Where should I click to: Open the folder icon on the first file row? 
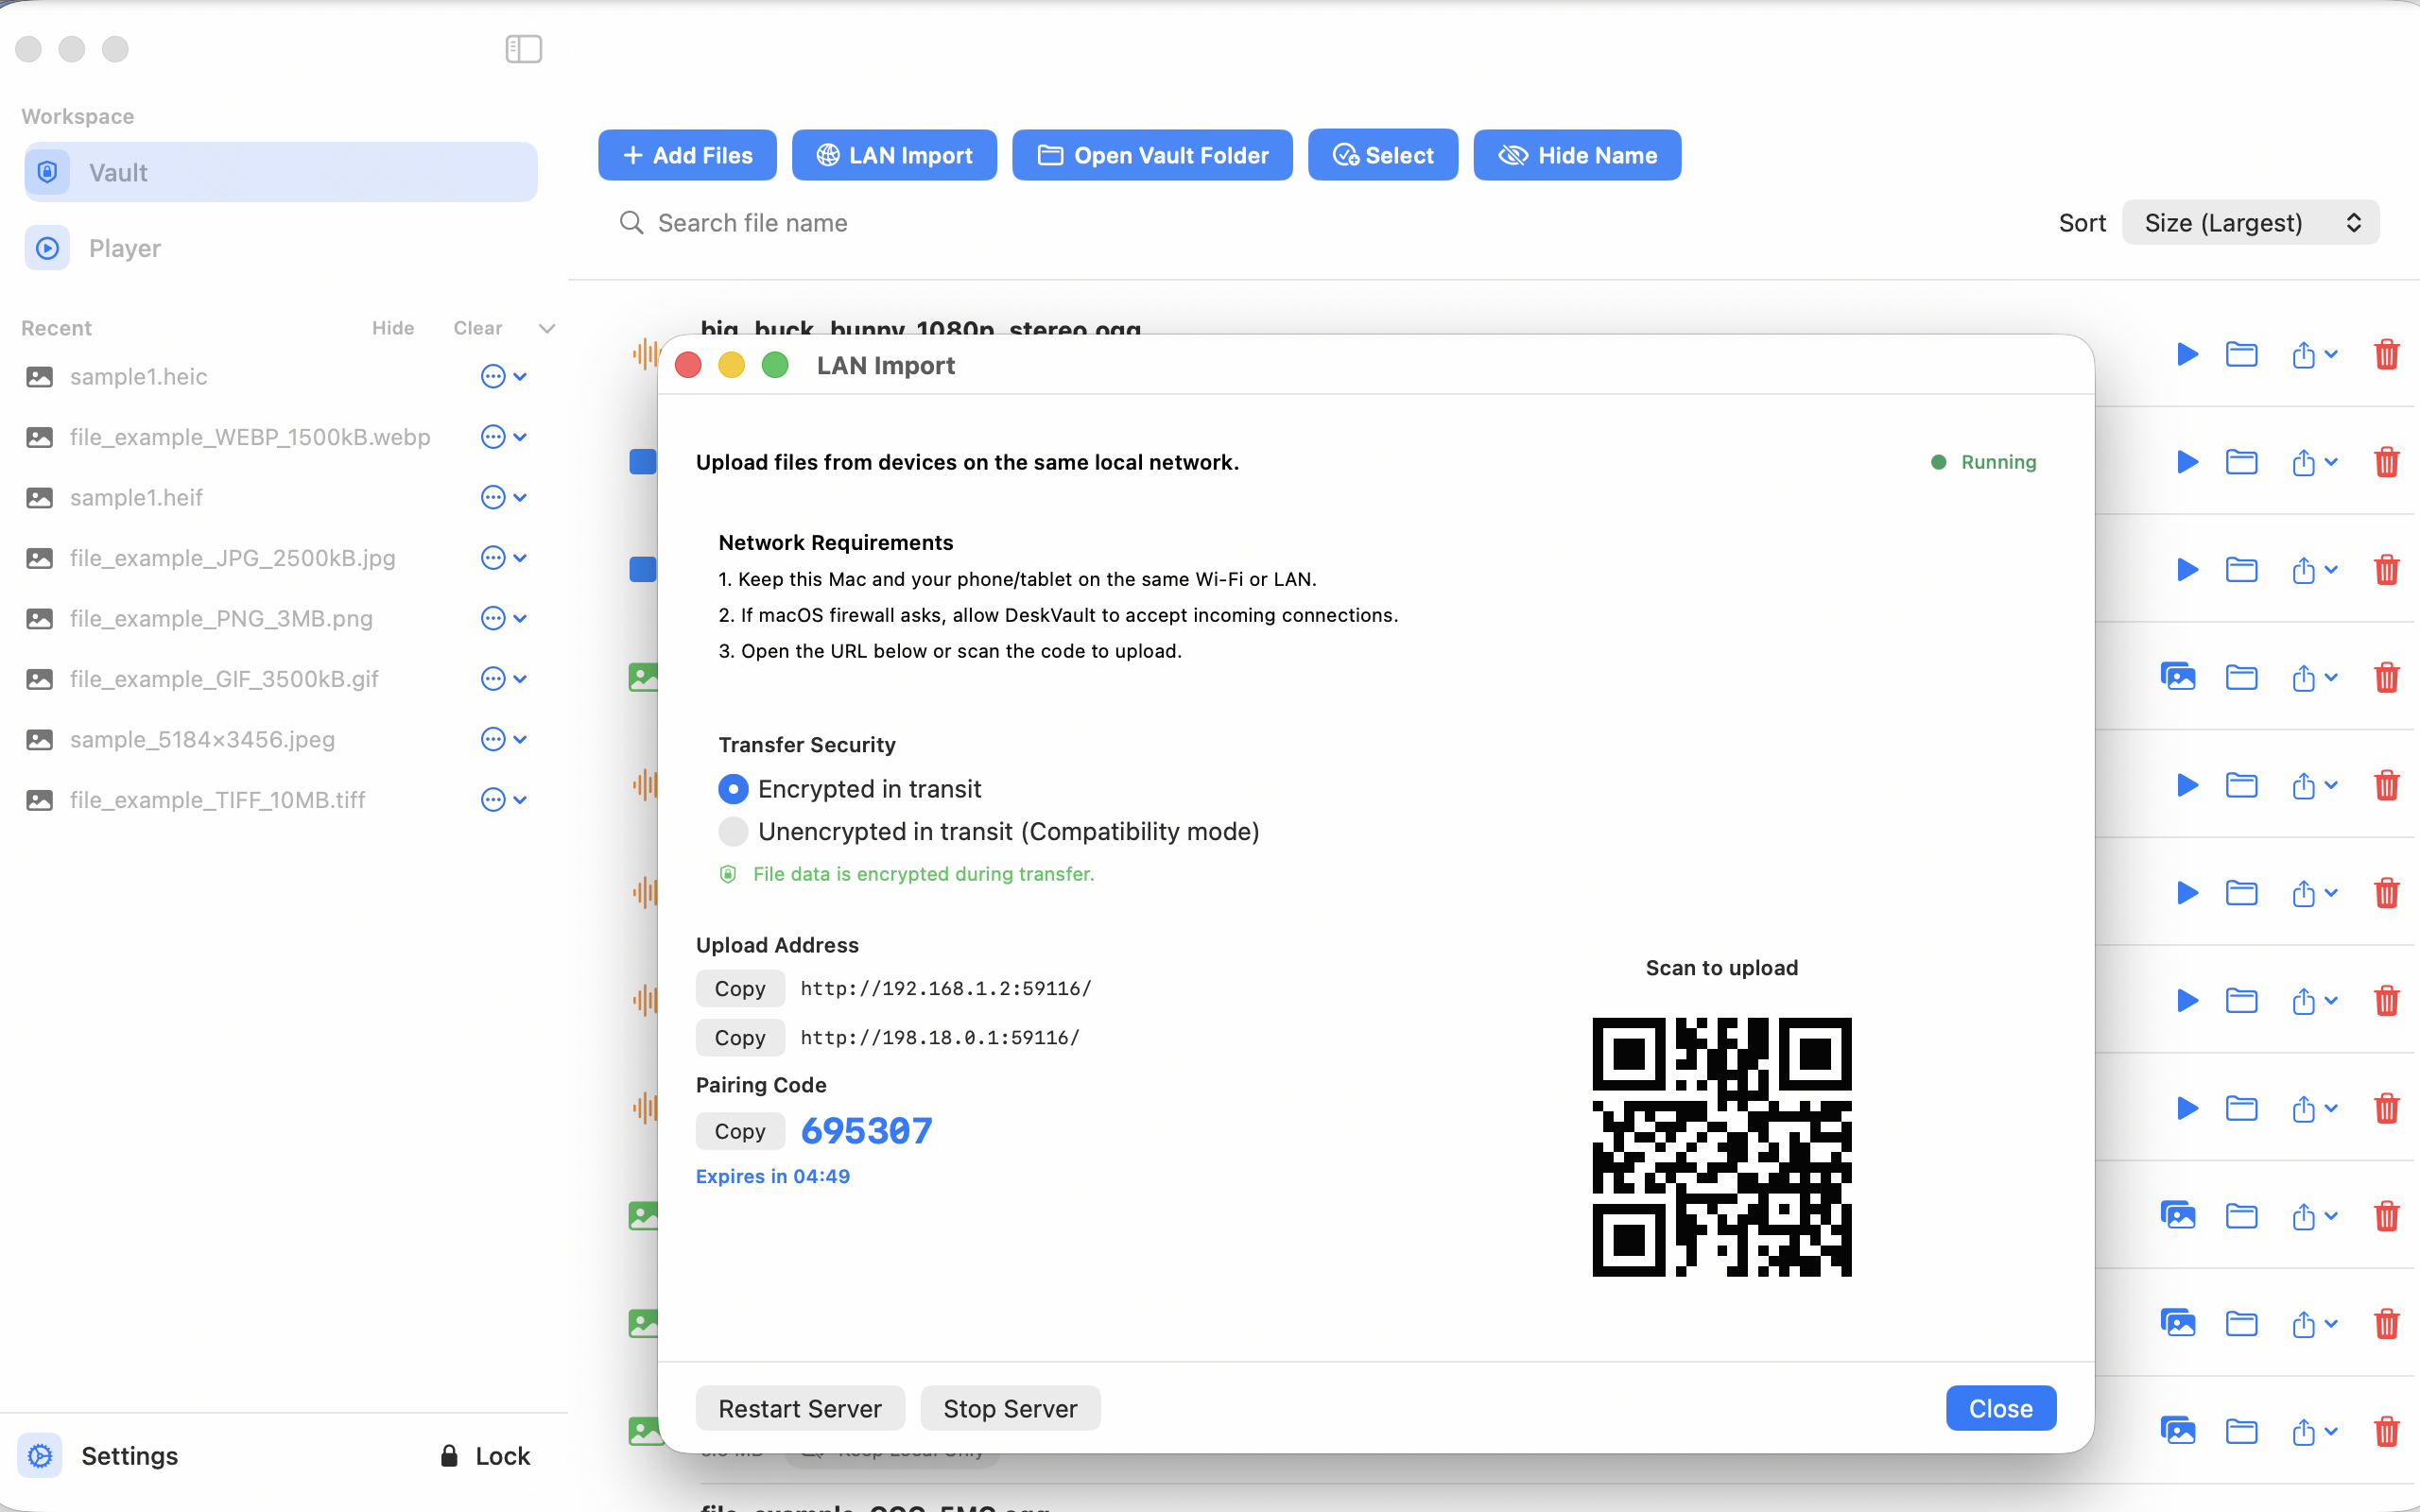[x=2242, y=355]
